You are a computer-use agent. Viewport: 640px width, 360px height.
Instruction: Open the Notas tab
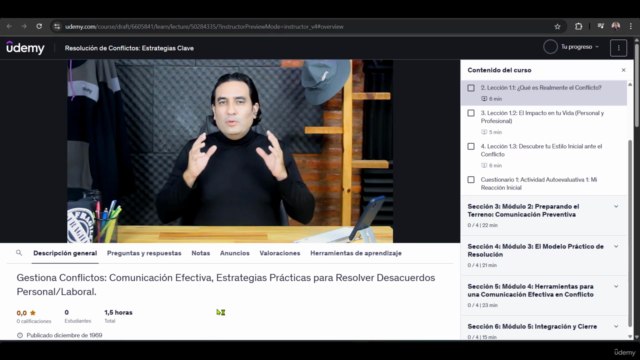coord(201,253)
